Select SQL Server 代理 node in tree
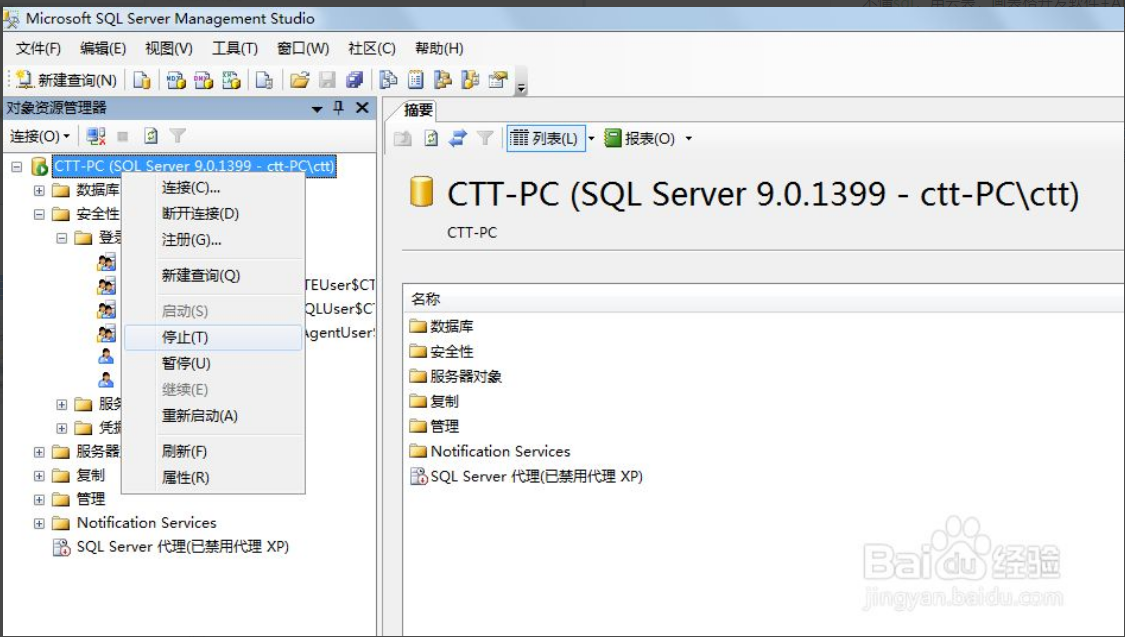The width and height of the screenshot is (1125, 637). coord(182,547)
